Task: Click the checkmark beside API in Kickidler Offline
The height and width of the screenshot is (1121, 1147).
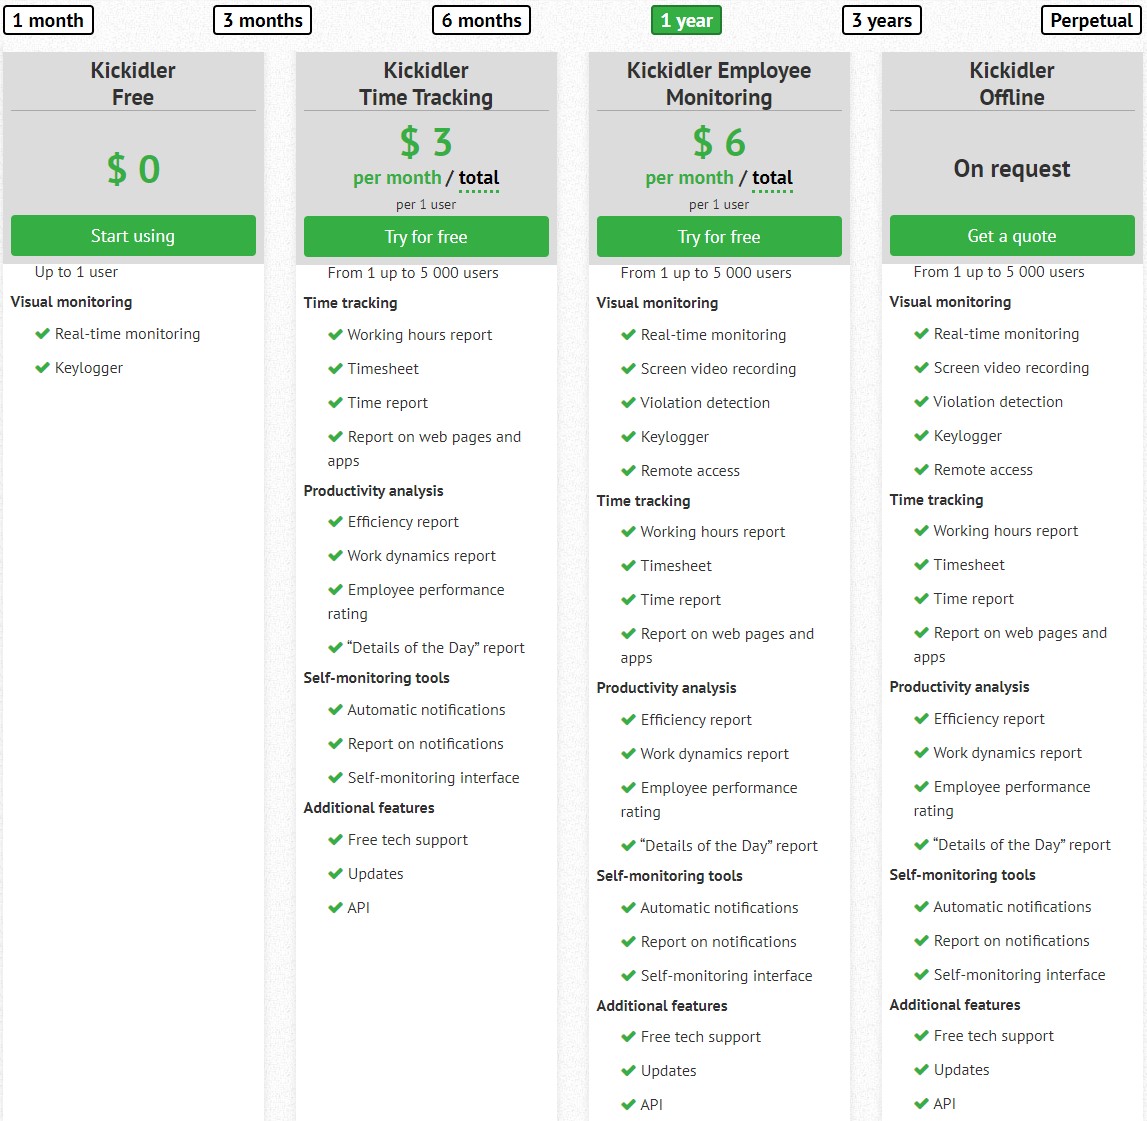Action: tap(921, 1104)
